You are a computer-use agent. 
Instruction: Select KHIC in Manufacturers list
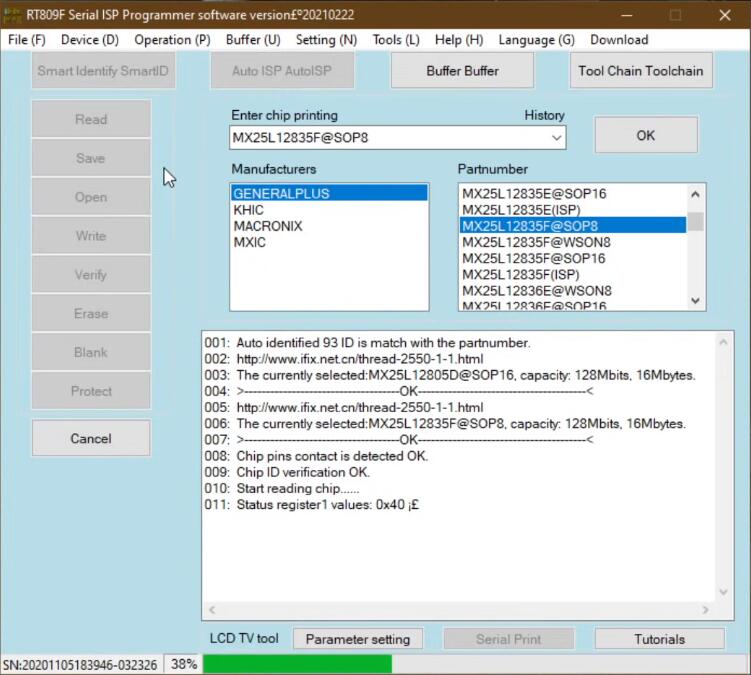click(329, 210)
